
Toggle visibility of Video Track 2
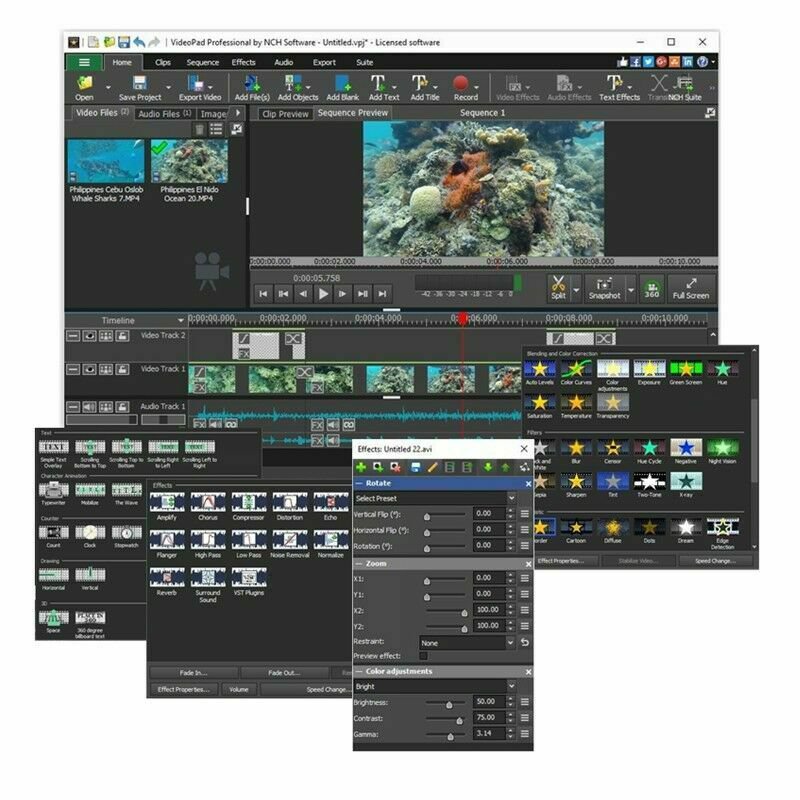(x=89, y=336)
